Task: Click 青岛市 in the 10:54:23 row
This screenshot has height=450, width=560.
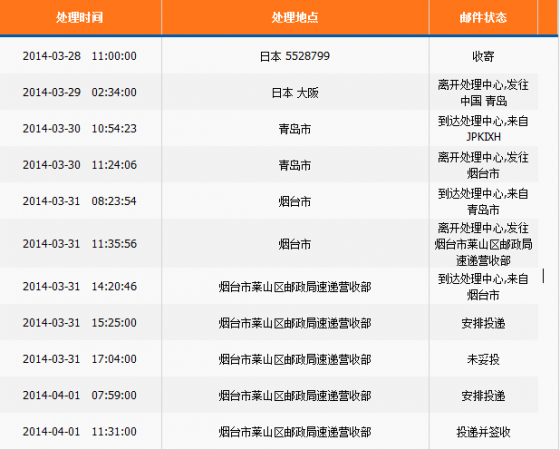Action: [295, 129]
